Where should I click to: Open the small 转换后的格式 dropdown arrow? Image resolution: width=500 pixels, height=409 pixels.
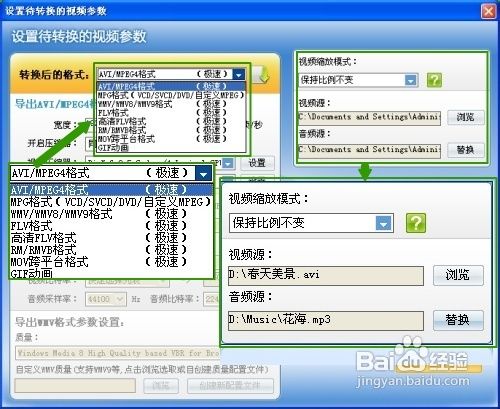tap(239, 75)
